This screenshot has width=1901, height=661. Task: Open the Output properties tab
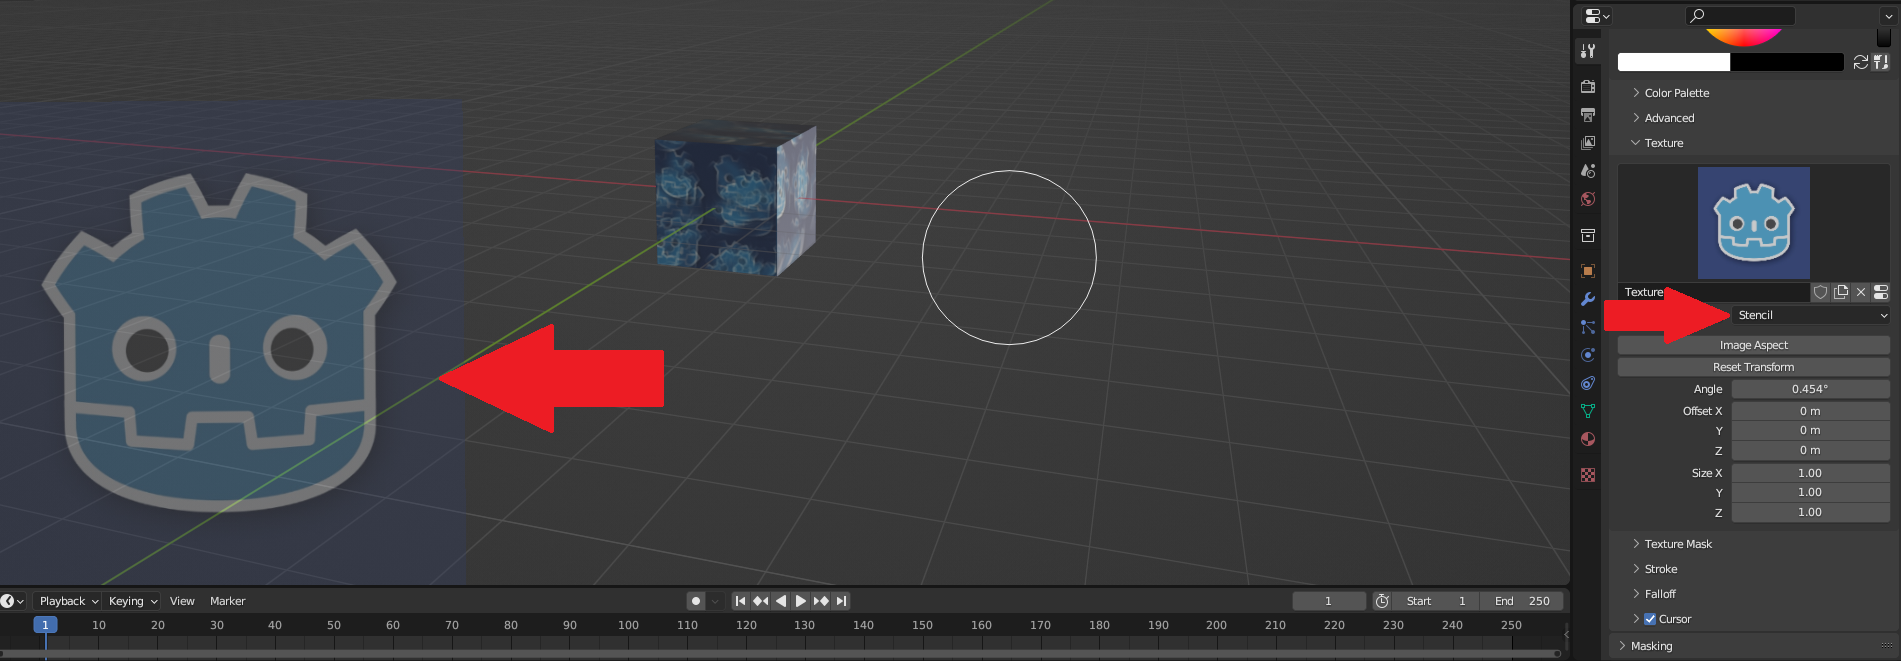tap(1588, 115)
